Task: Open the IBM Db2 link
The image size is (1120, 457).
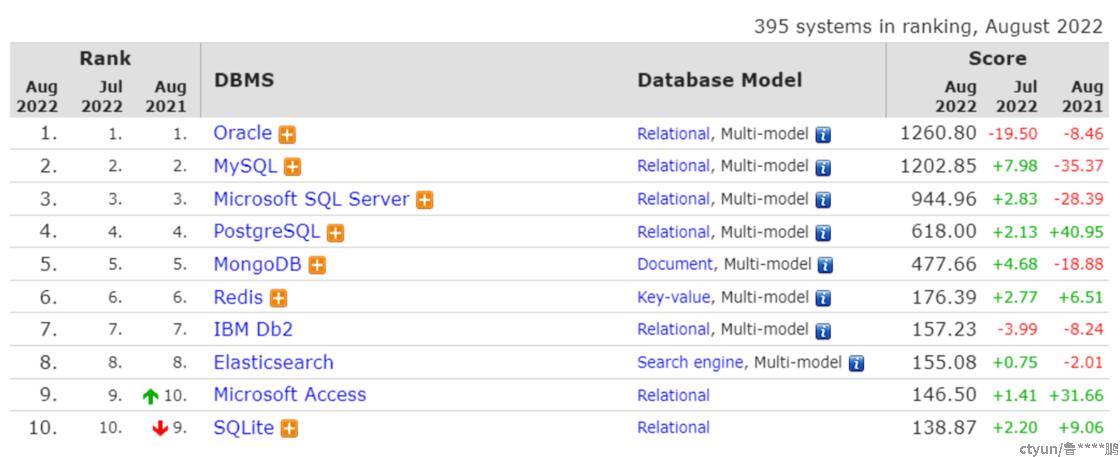Action: point(254,330)
